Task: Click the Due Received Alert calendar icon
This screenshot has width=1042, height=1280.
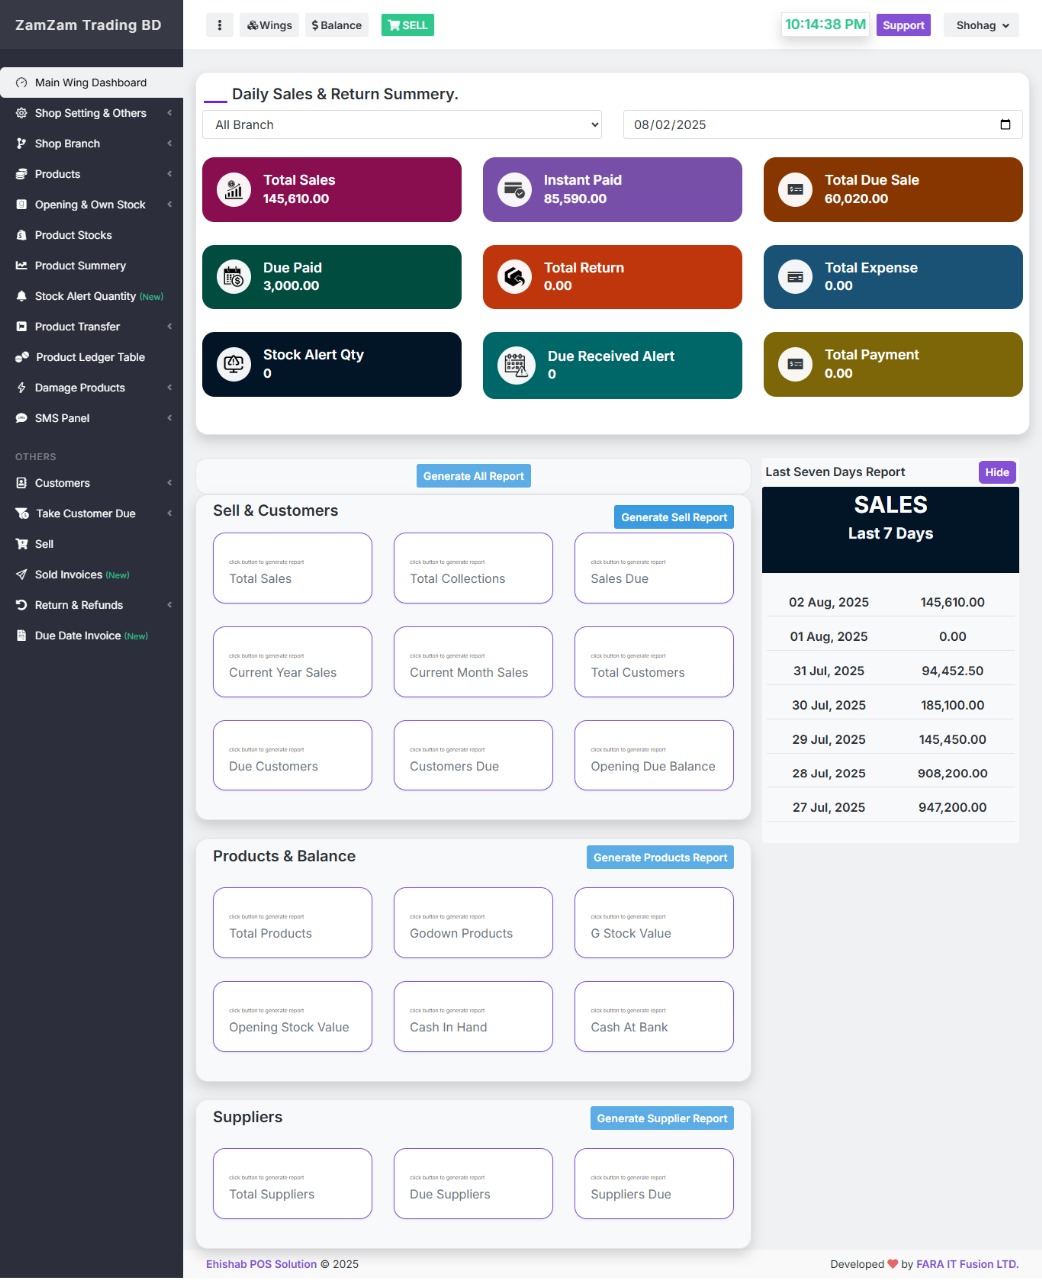Action: coord(516,365)
